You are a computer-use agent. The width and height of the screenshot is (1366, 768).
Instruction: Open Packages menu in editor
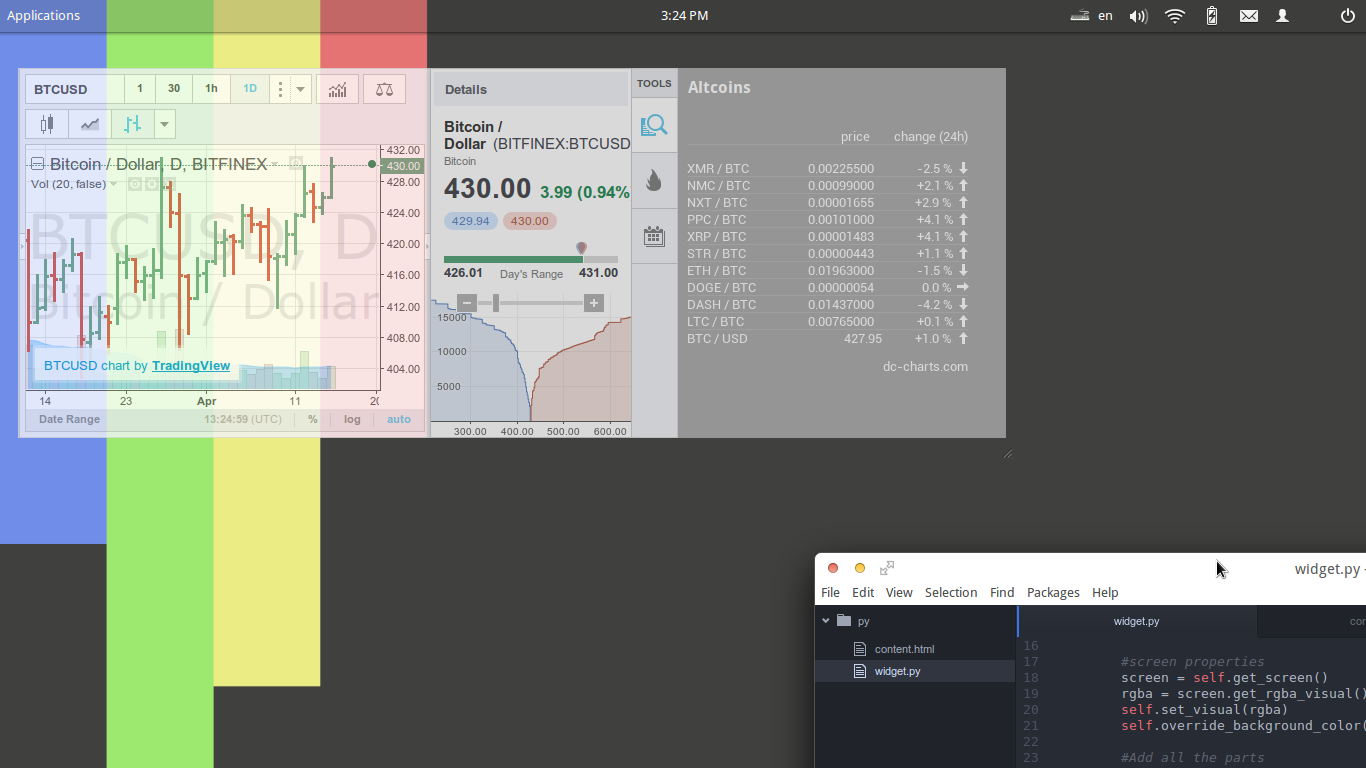tap(1053, 592)
